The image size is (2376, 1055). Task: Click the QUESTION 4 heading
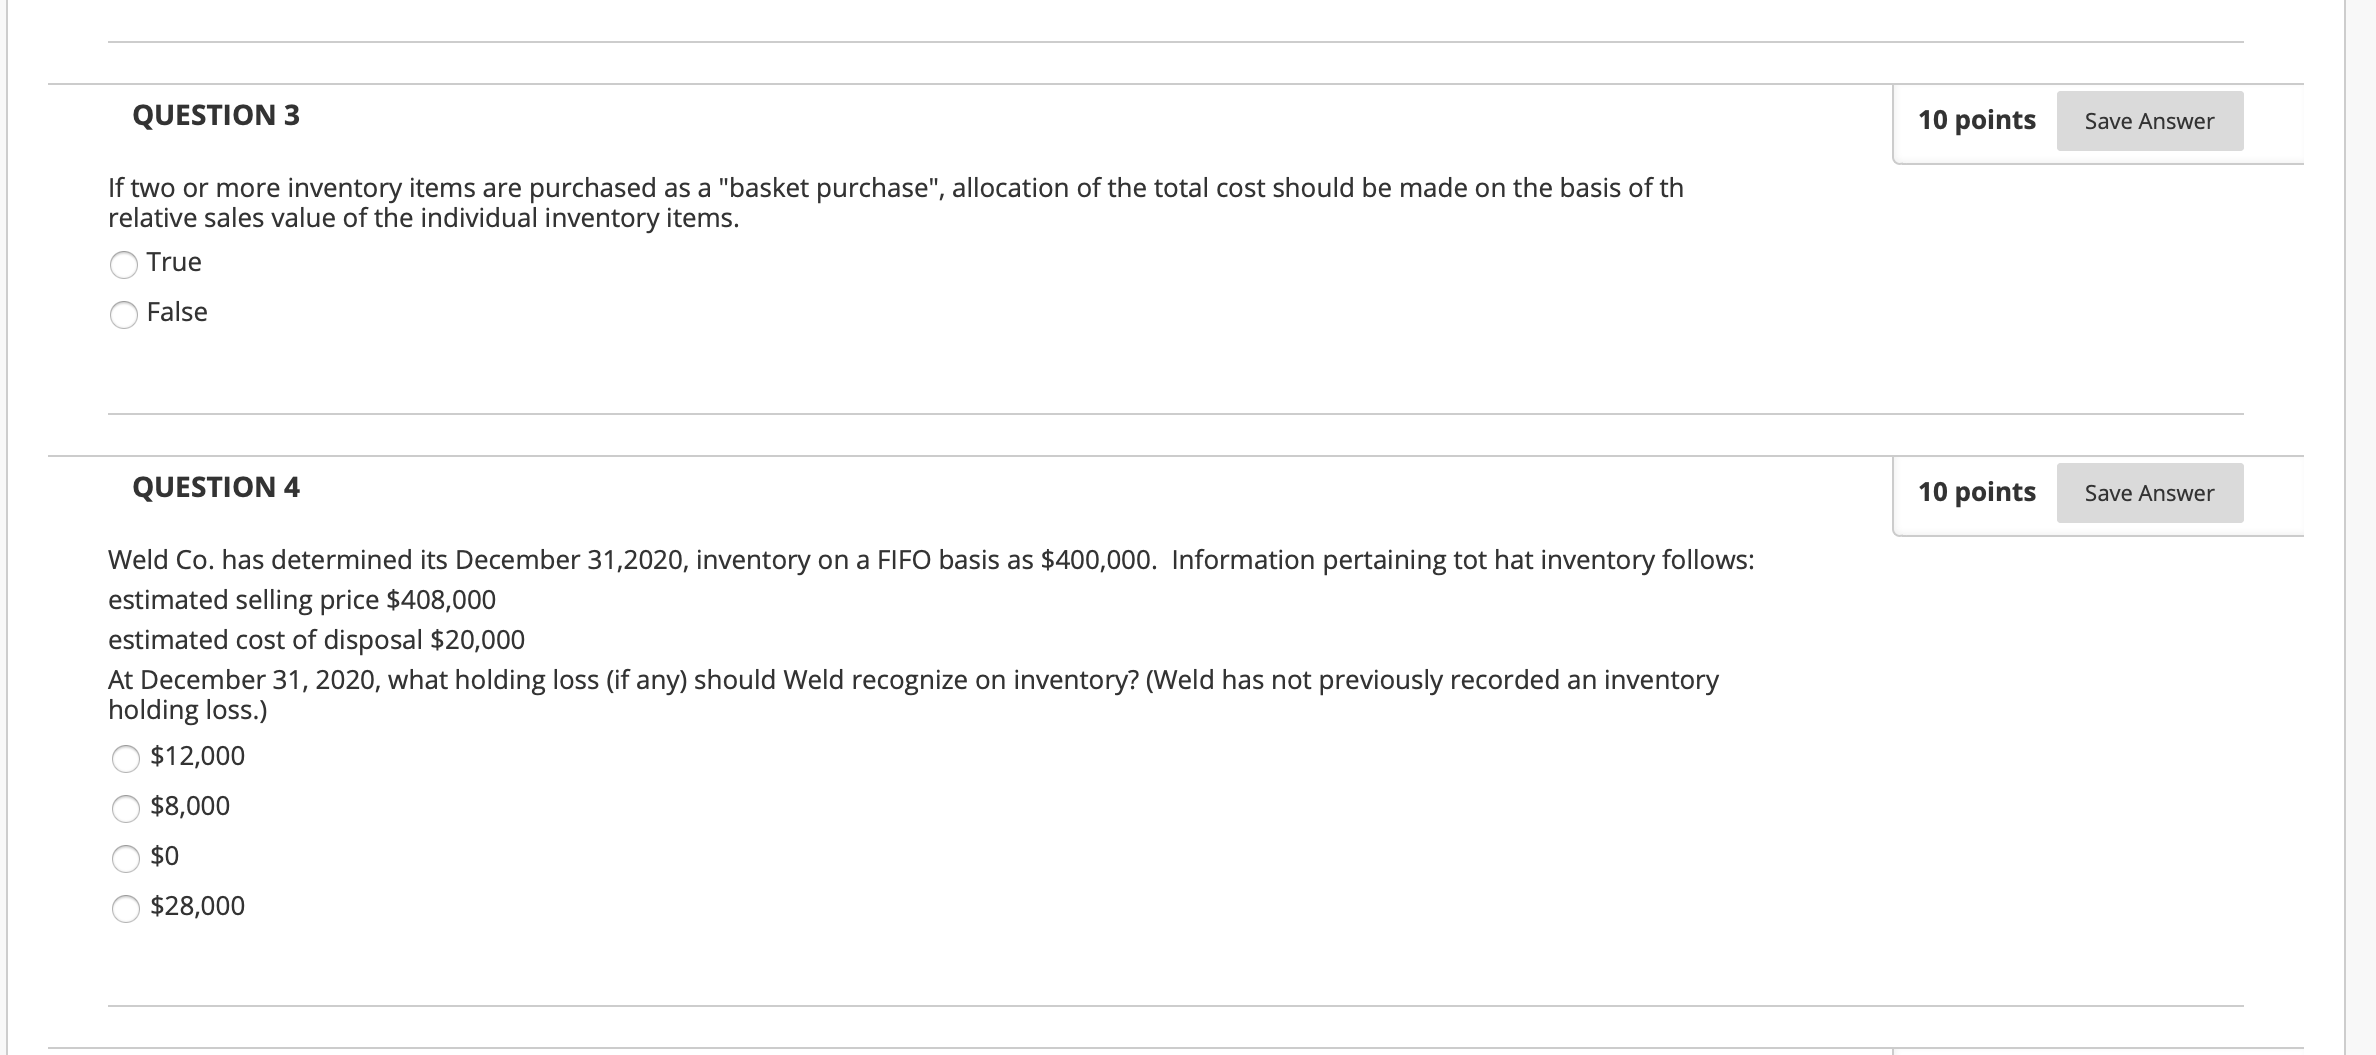coord(216,487)
